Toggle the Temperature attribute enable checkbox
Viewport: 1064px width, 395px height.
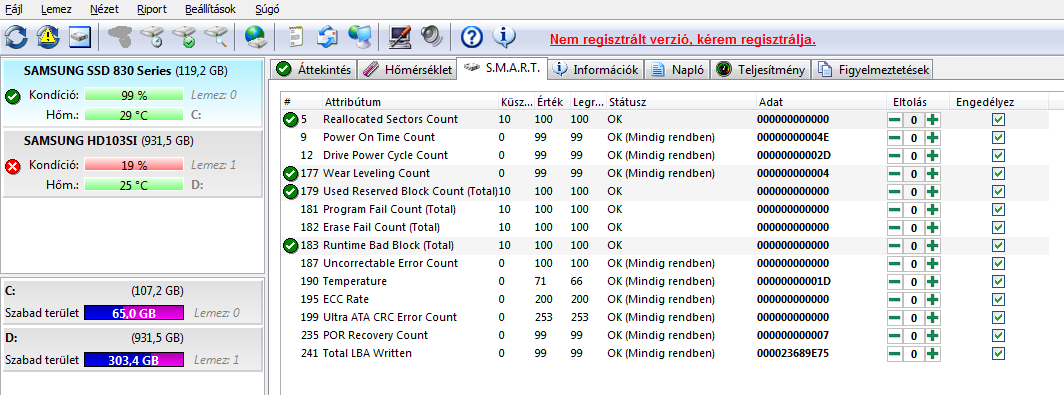(x=998, y=282)
